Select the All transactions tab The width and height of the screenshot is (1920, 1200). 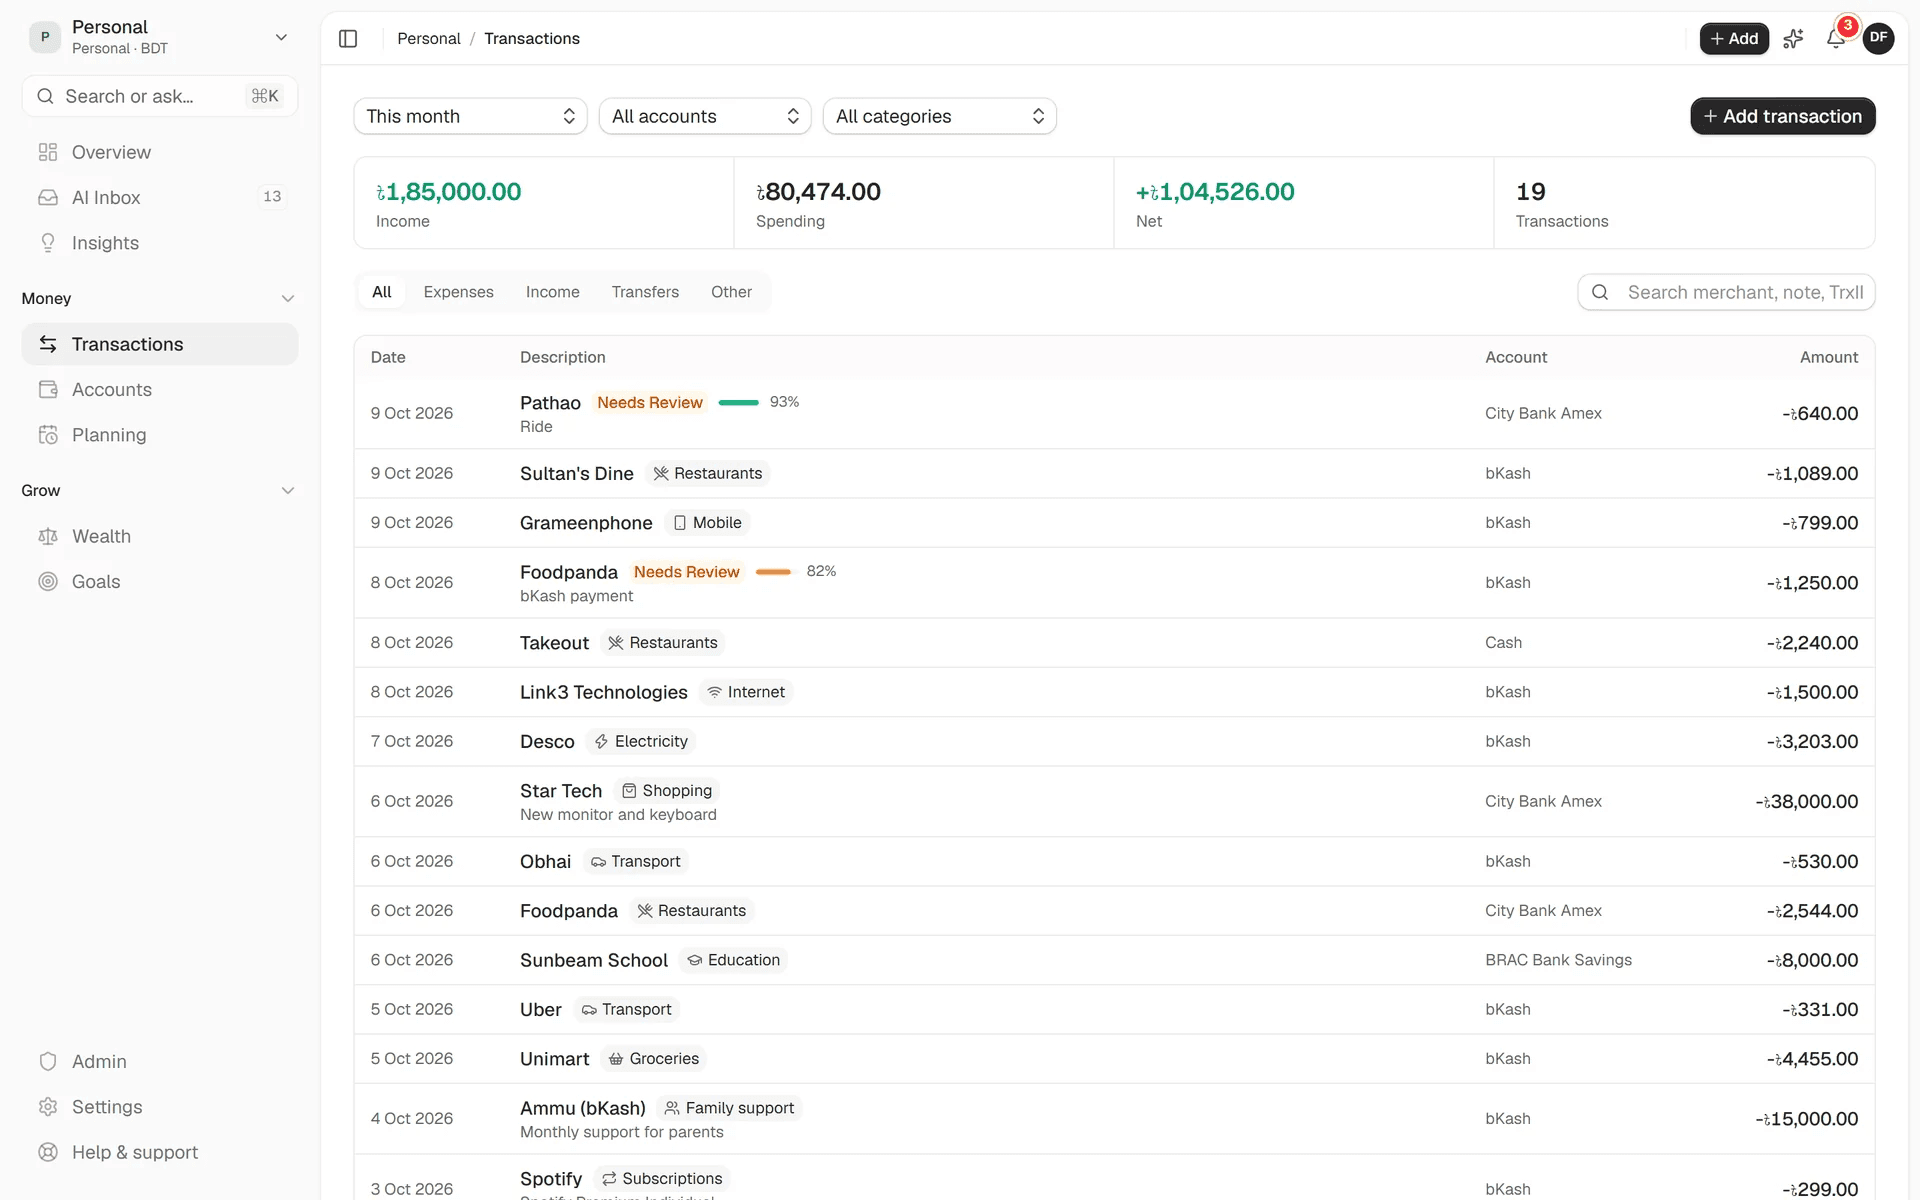[x=382, y=292]
